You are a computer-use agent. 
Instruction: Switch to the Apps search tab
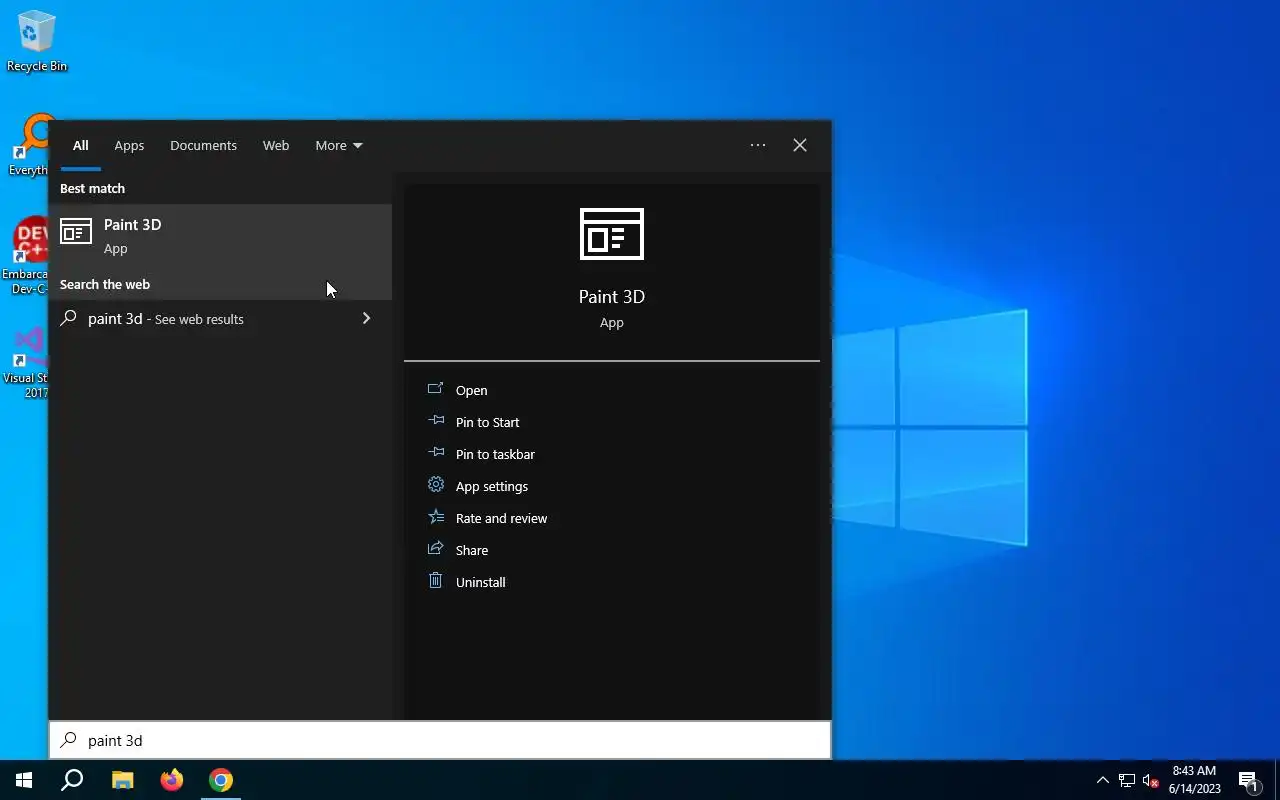pos(129,145)
